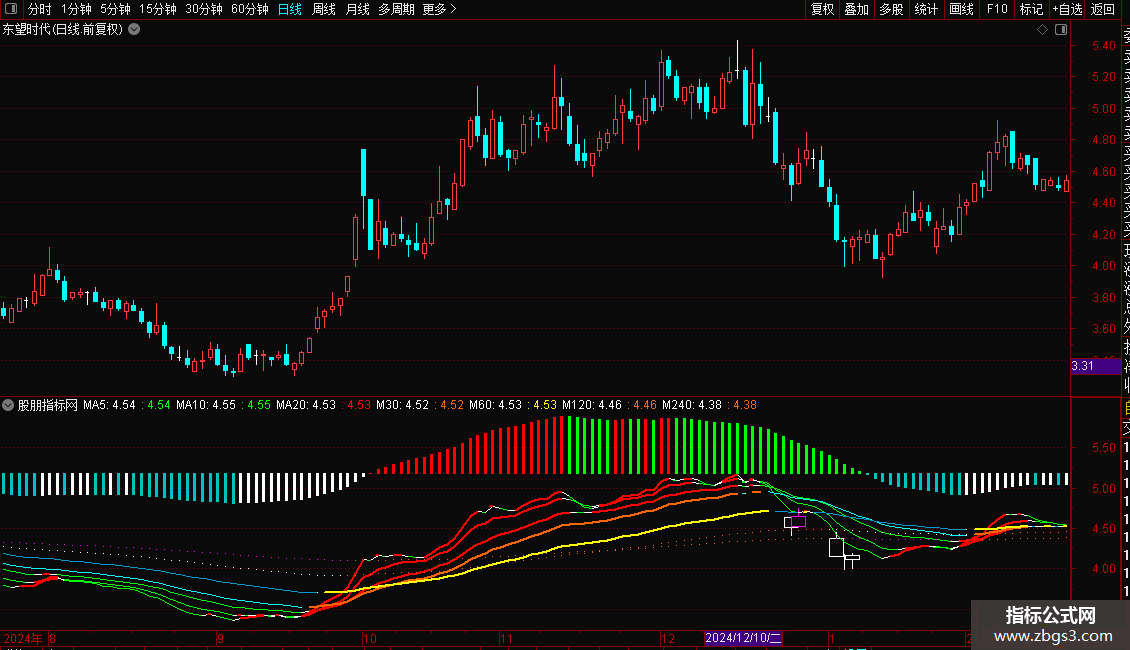
Task: Click the 返回 back button
Action: click(1103, 9)
